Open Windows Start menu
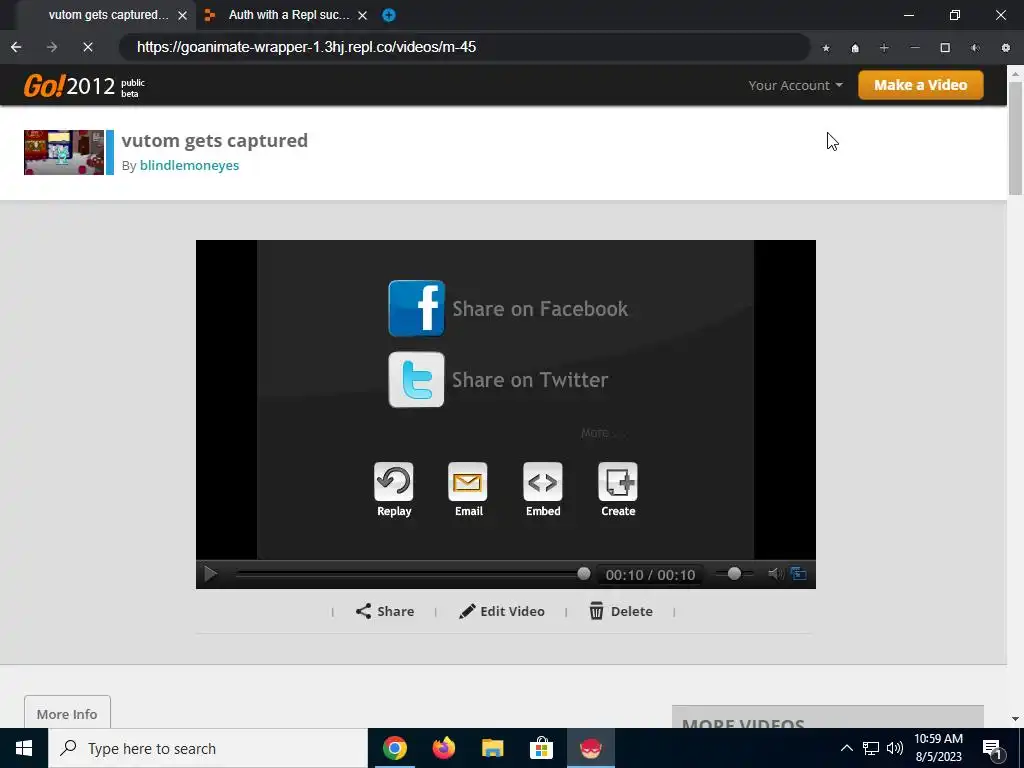The width and height of the screenshot is (1024, 768). tap(24, 748)
